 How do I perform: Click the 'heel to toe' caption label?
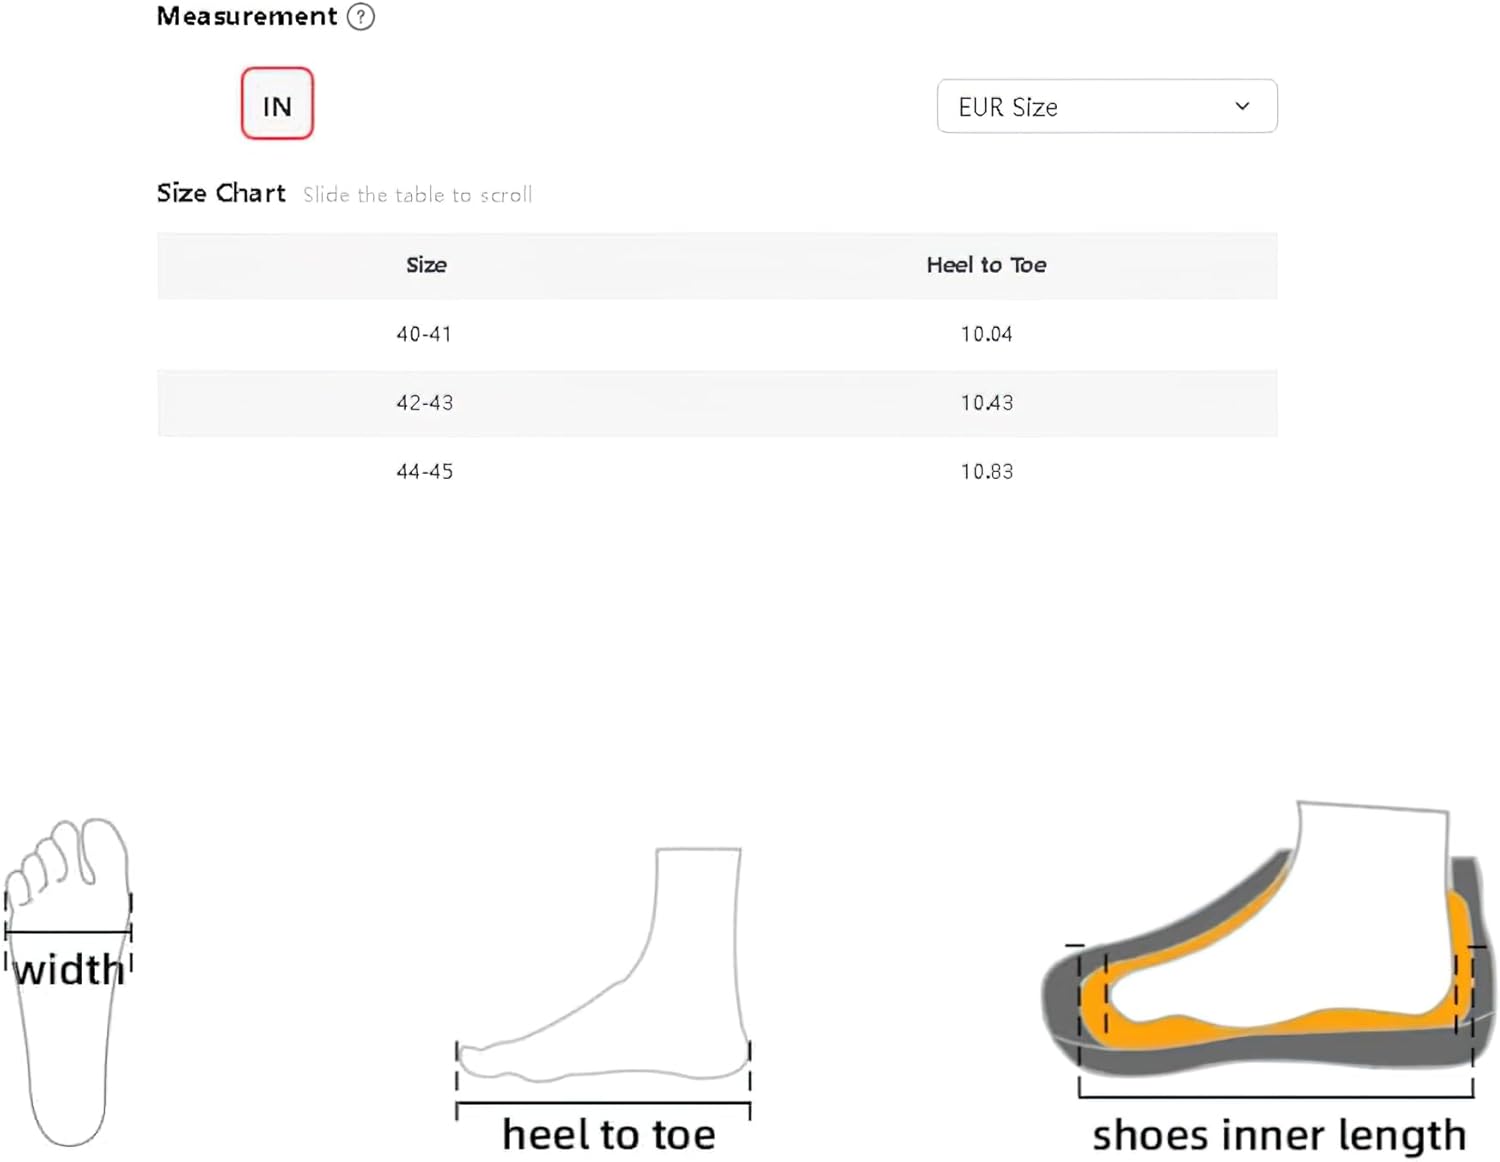609,1135
